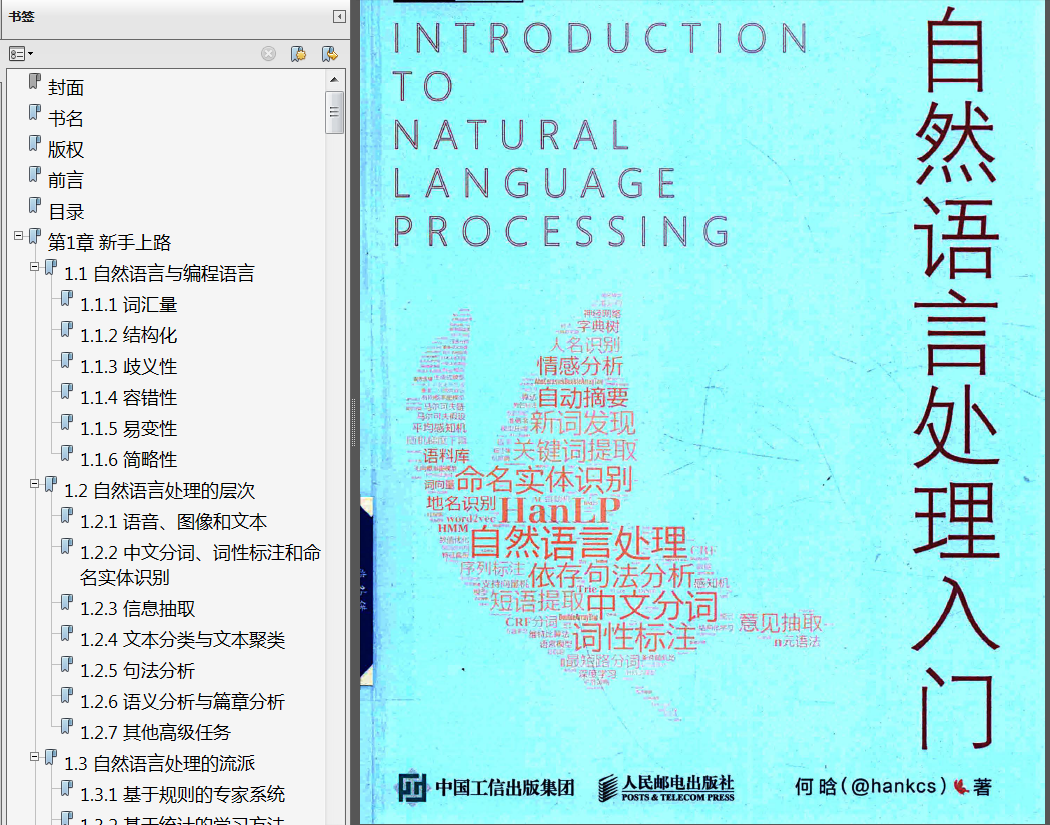1050x825 pixels.
Task: Click the bookmark panel scroll-up arrow
Action: click(335, 80)
